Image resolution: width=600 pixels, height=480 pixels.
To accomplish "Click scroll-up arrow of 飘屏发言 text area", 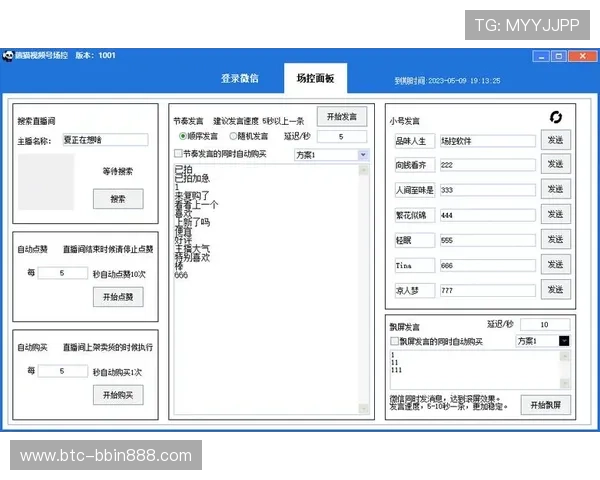I will tap(565, 356).
